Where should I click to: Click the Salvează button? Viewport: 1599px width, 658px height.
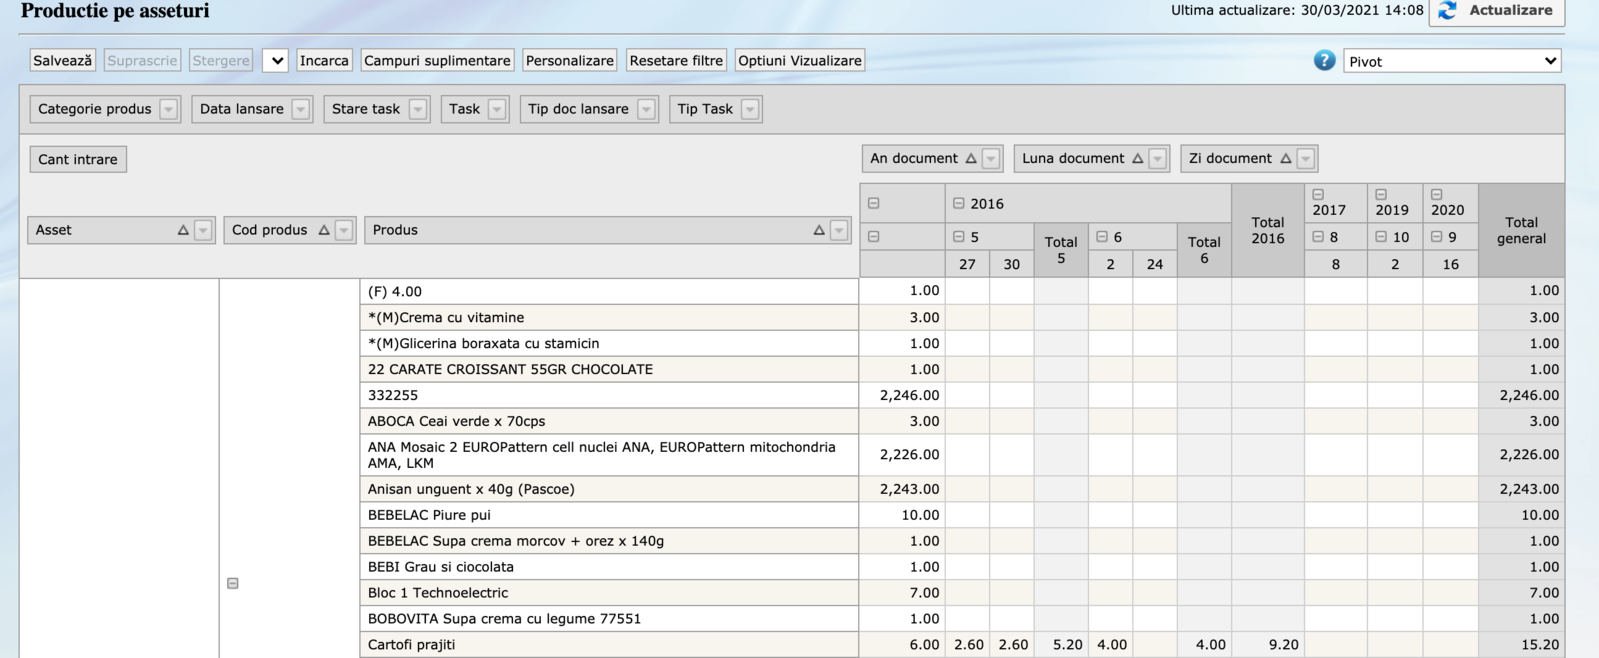tap(62, 61)
